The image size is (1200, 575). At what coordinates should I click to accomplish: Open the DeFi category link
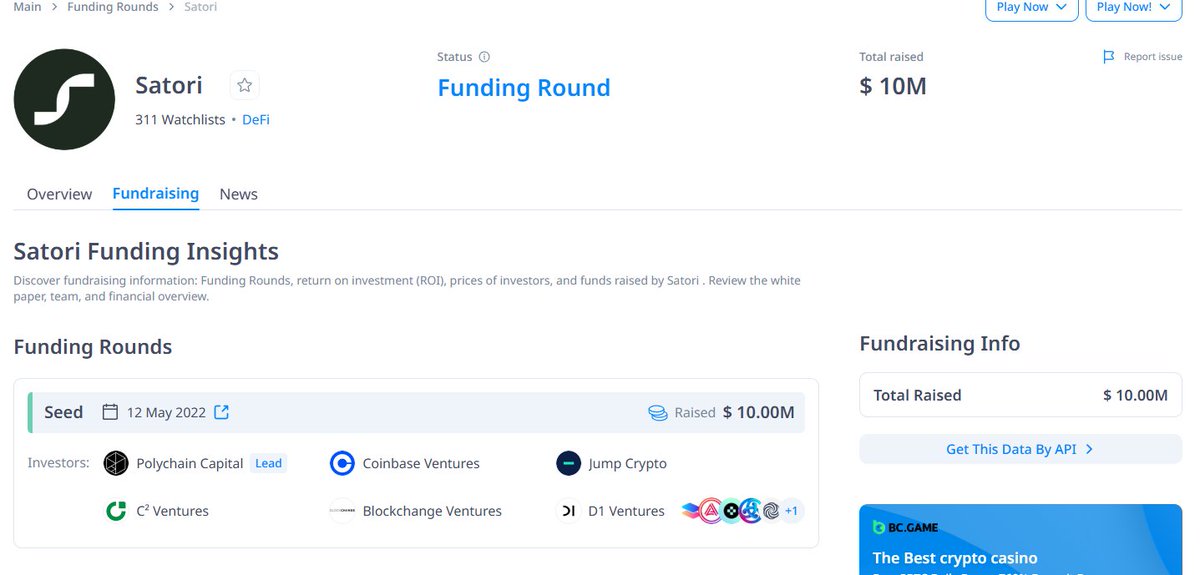(256, 119)
